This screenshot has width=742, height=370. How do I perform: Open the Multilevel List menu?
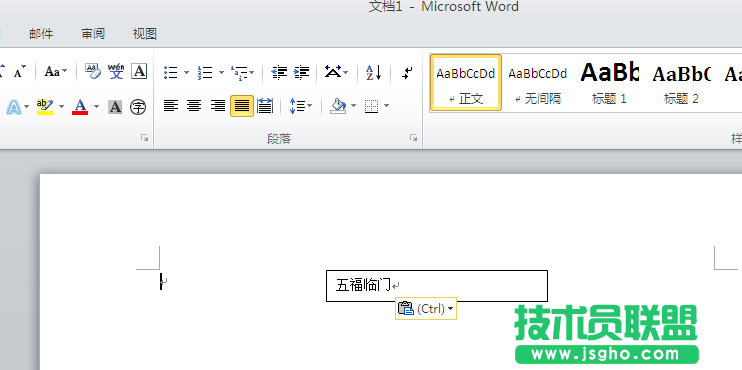pos(242,72)
